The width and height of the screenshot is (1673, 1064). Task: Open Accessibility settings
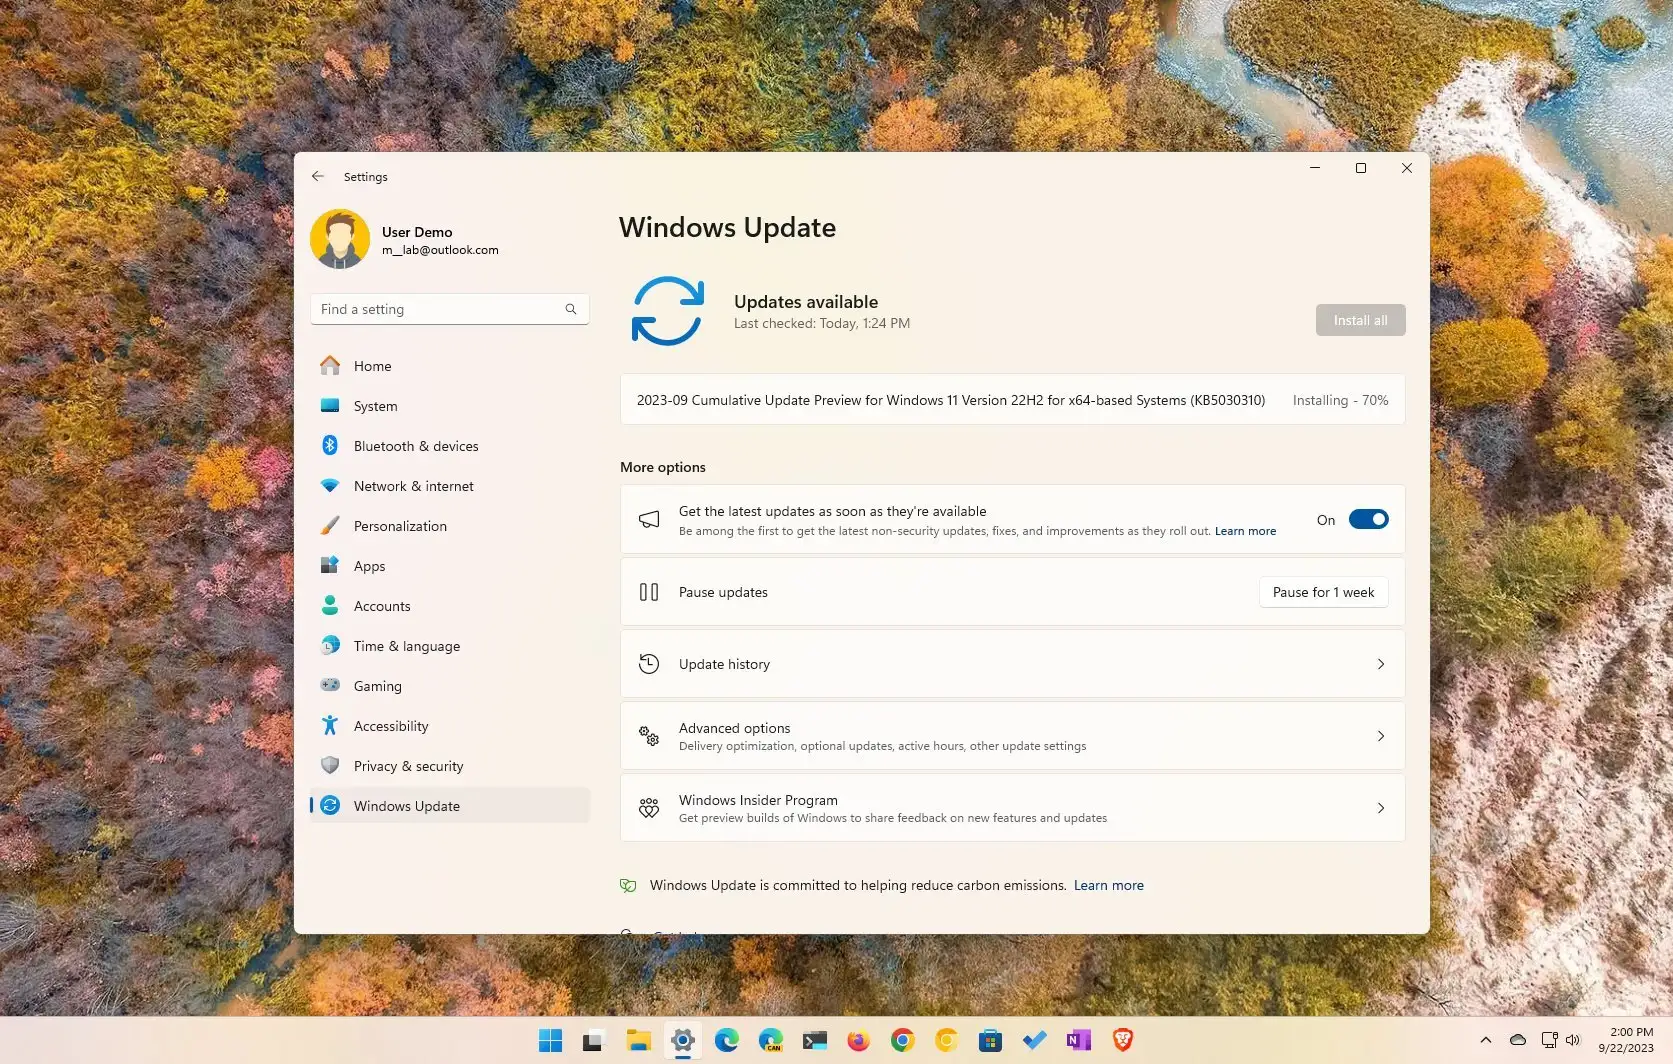tap(390, 726)
